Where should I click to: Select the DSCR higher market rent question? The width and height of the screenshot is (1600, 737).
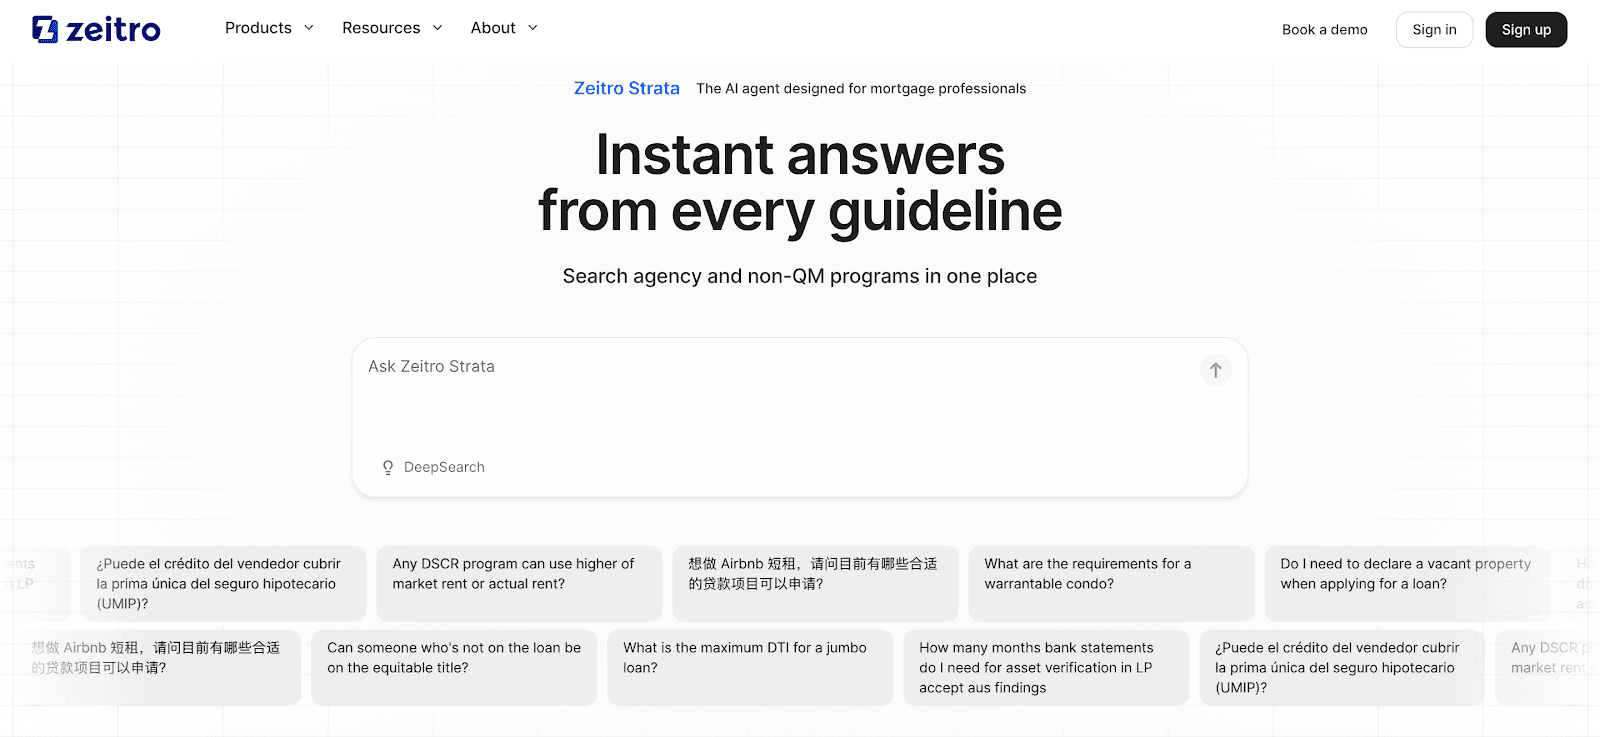(519, 584)
